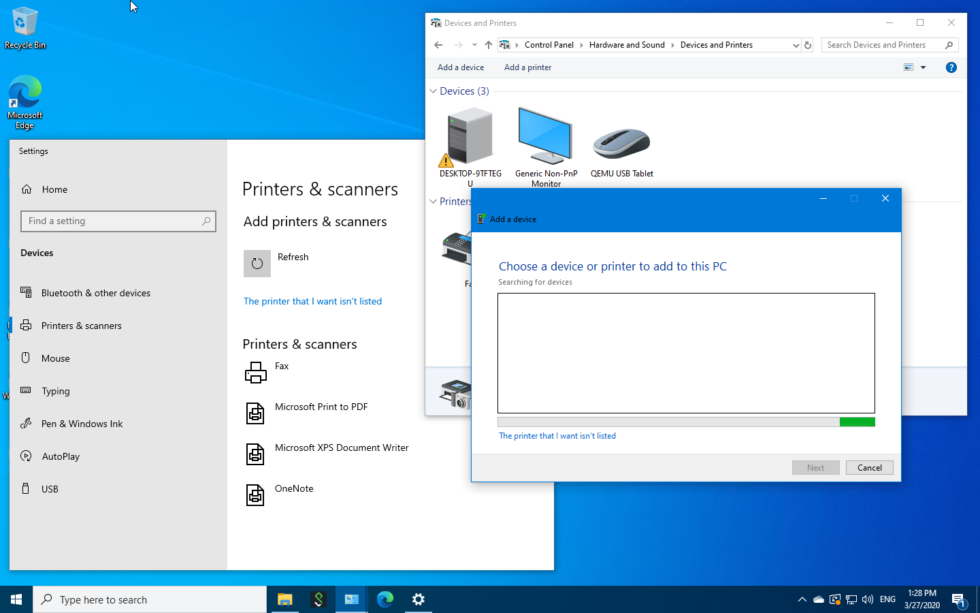Screen dimensions: 980x613
Task: Click the device search progress bar
Action: (x=686, y=423)
